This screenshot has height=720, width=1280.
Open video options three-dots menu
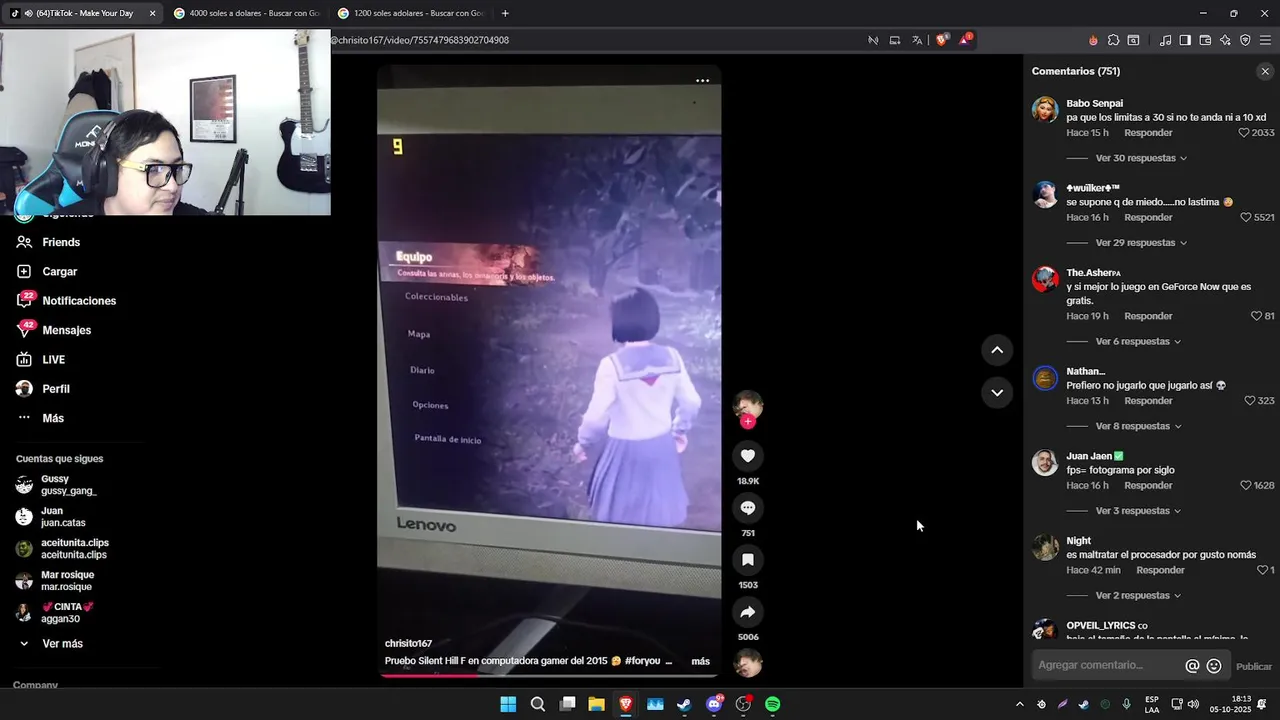coord(702,81)
